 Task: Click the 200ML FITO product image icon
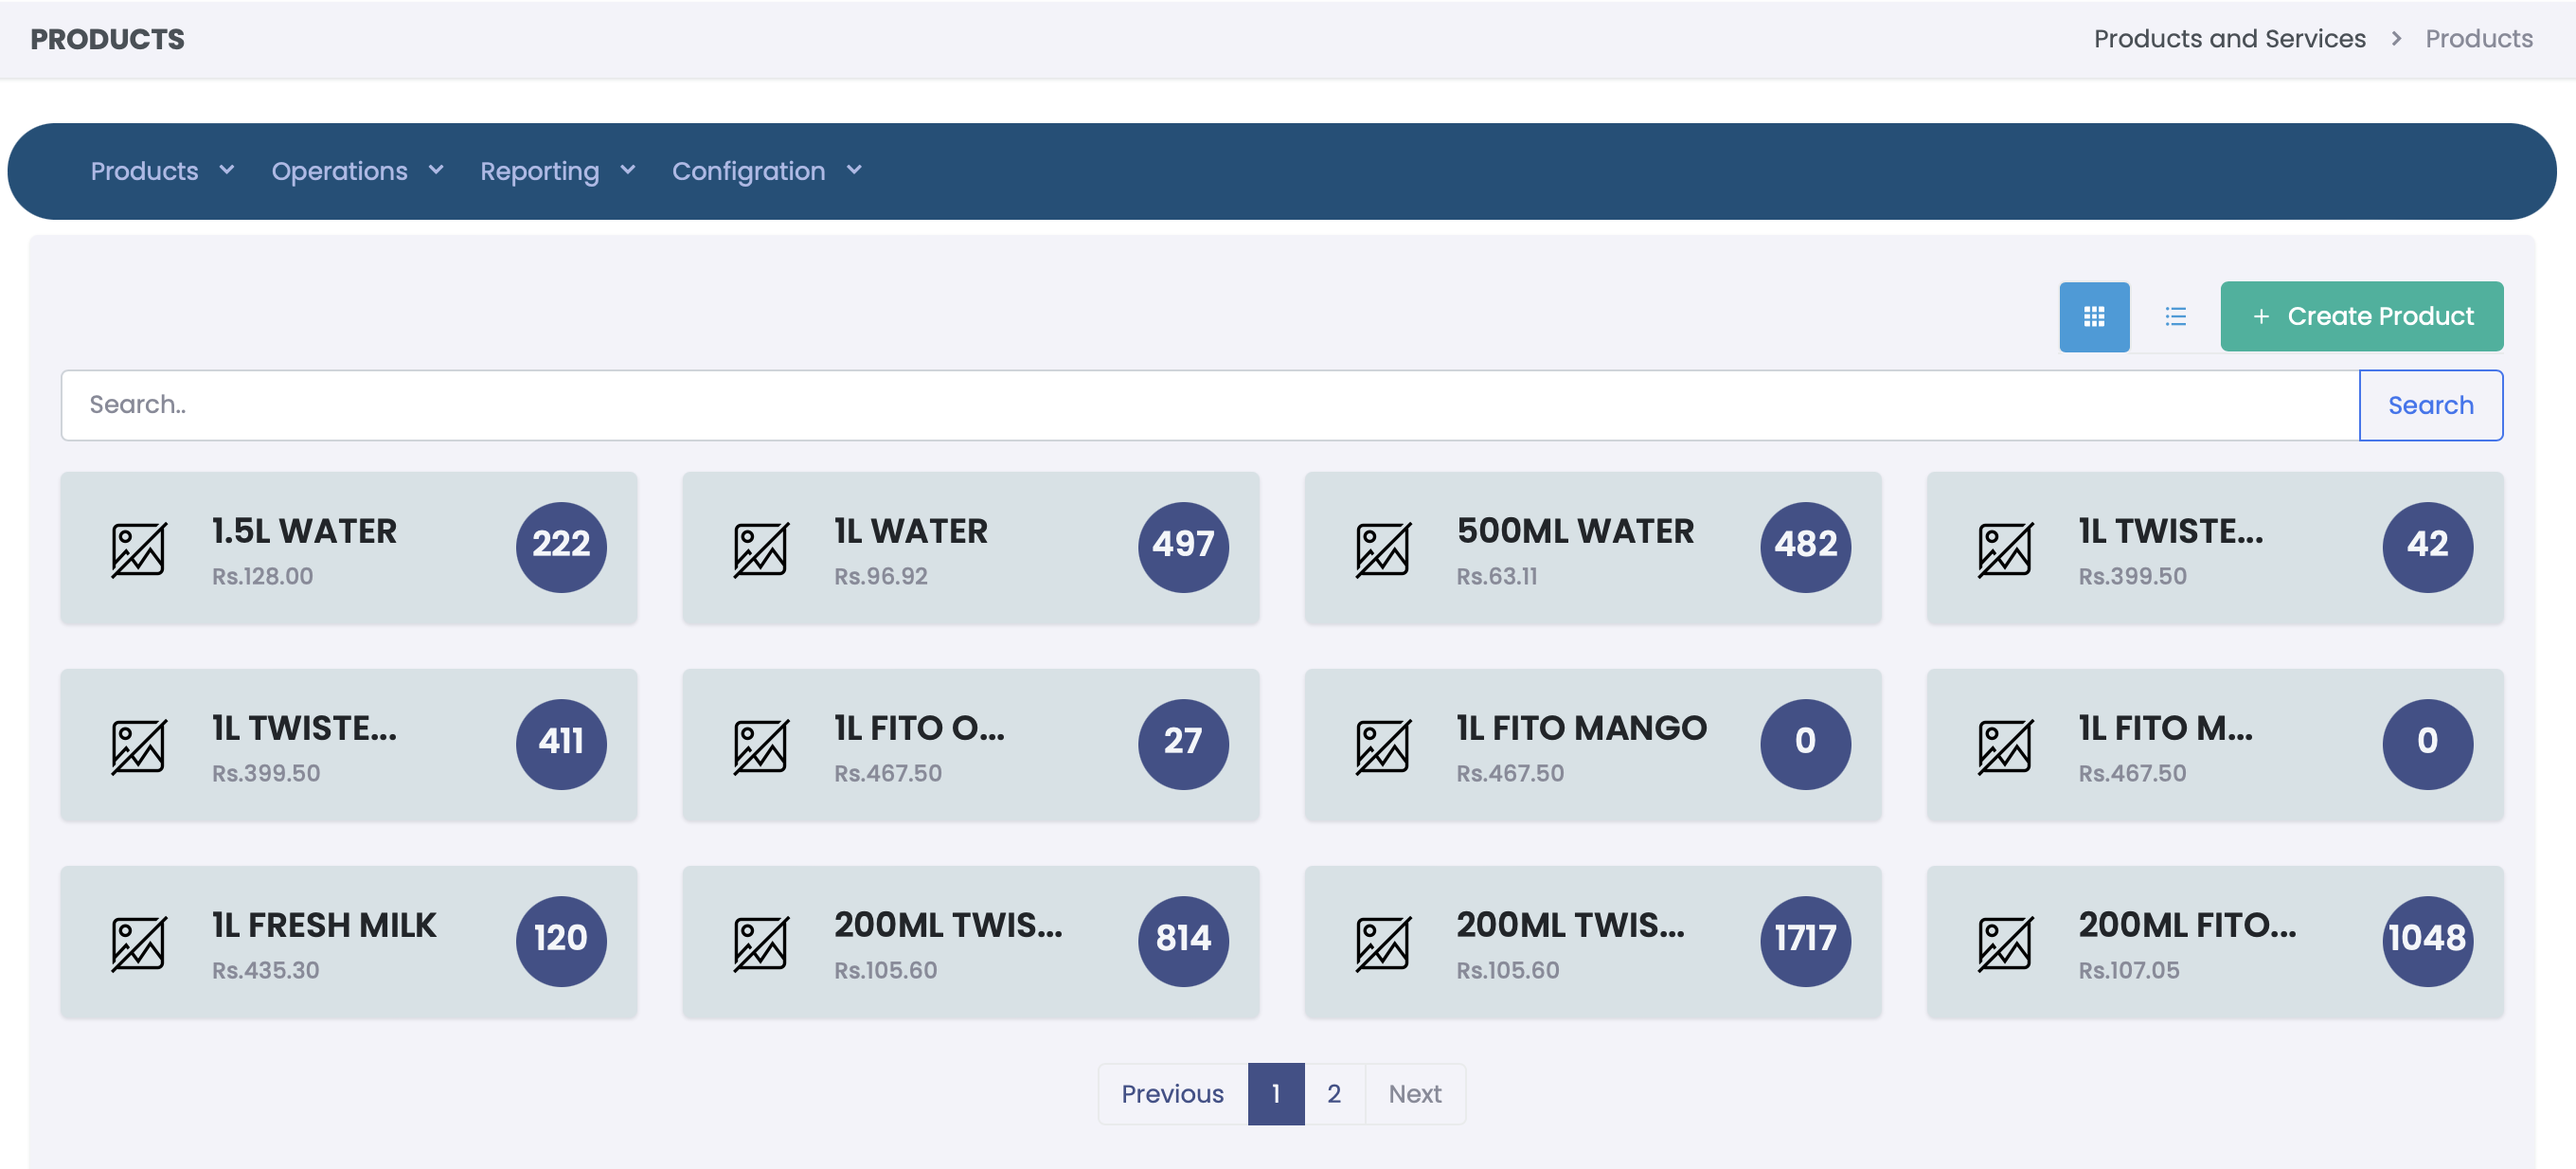[2004, 943]
